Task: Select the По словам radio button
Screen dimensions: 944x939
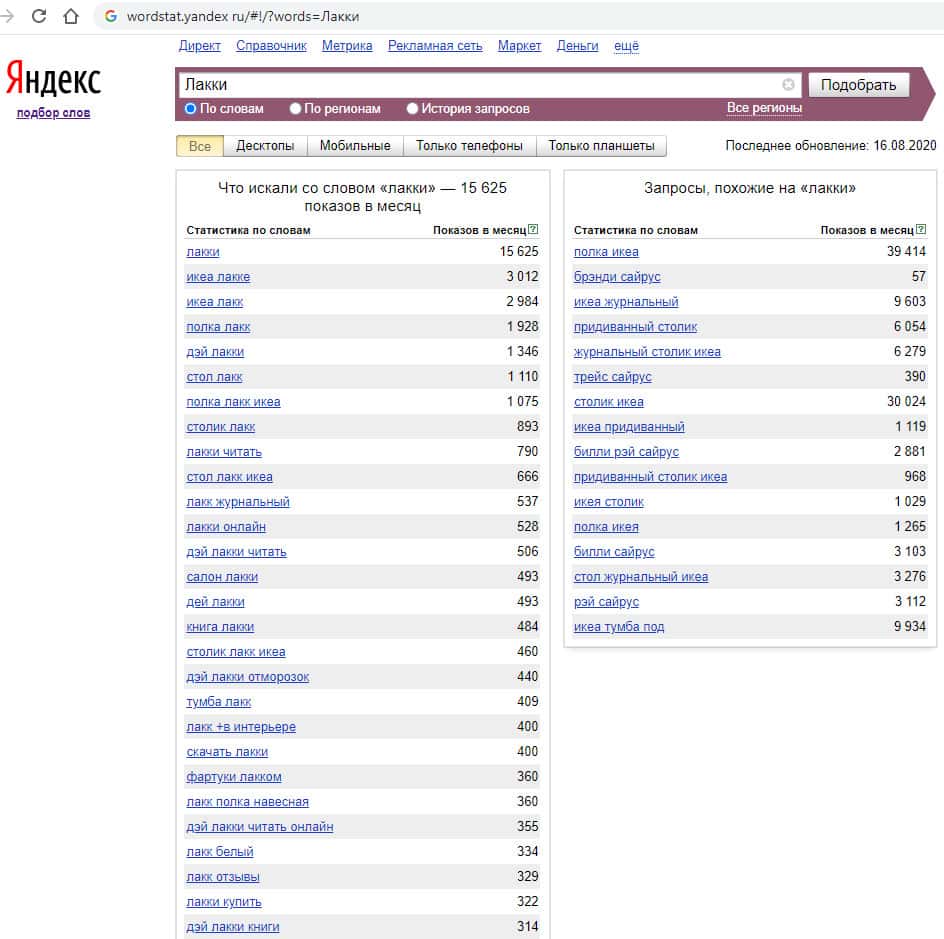Action: pyautogui.click(x=190, y=108)
